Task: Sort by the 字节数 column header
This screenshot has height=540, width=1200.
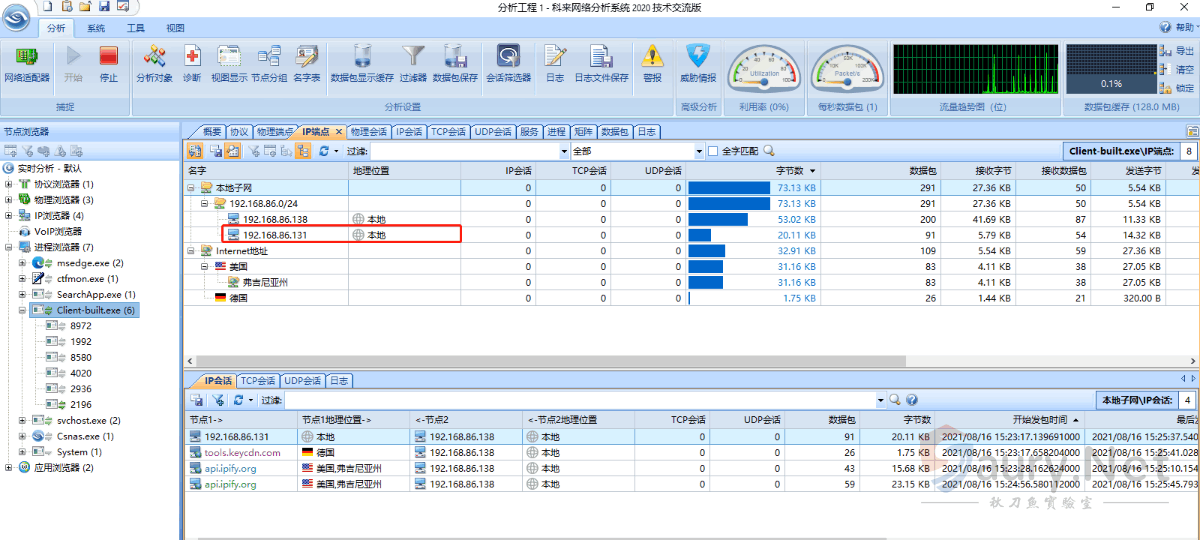Action: (x=795, y=171)
